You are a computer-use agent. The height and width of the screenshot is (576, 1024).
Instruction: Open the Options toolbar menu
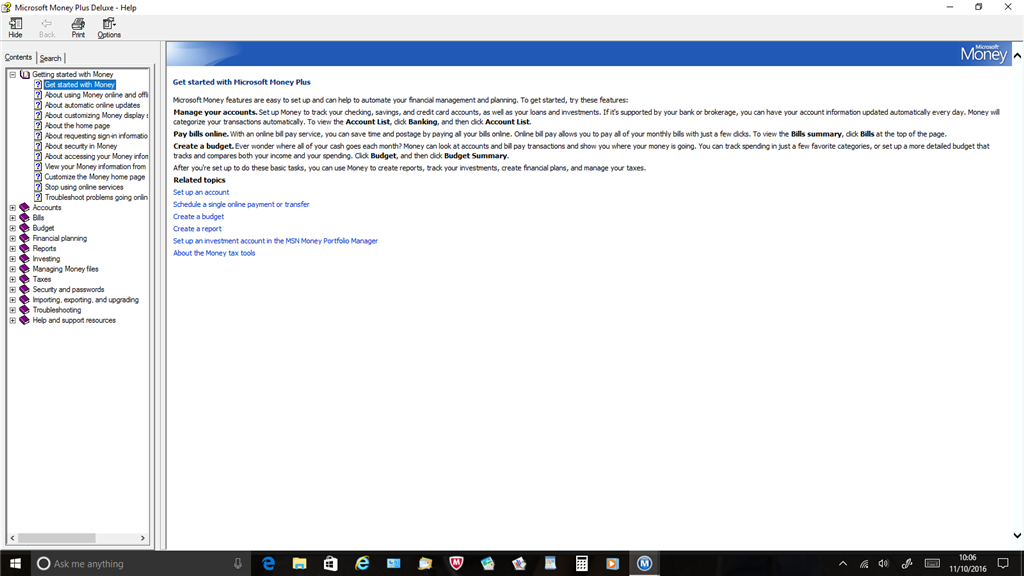pos(109,27)
